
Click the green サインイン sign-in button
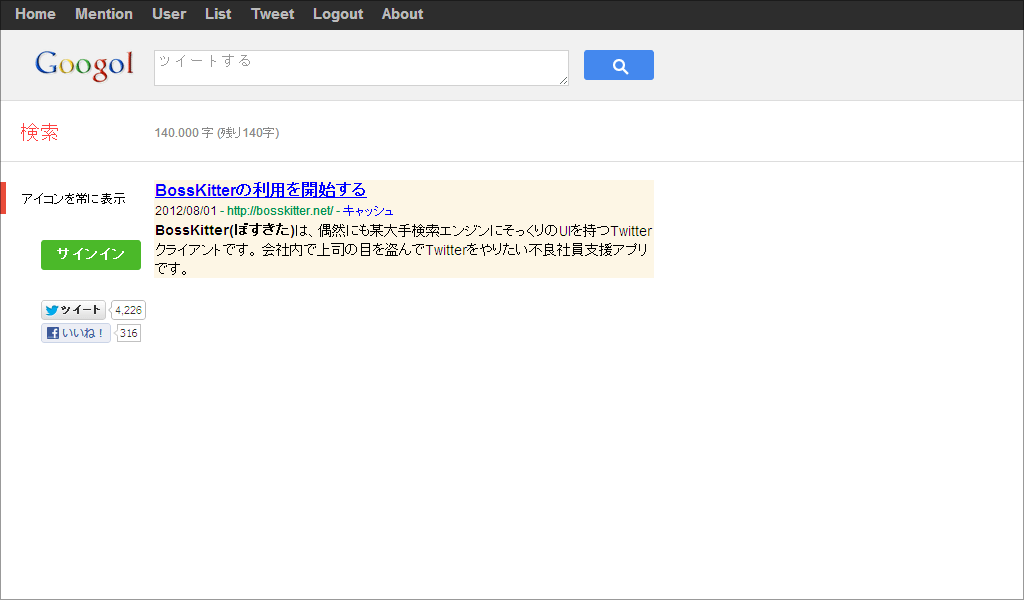pyautogui.click(x=91, y=255)
